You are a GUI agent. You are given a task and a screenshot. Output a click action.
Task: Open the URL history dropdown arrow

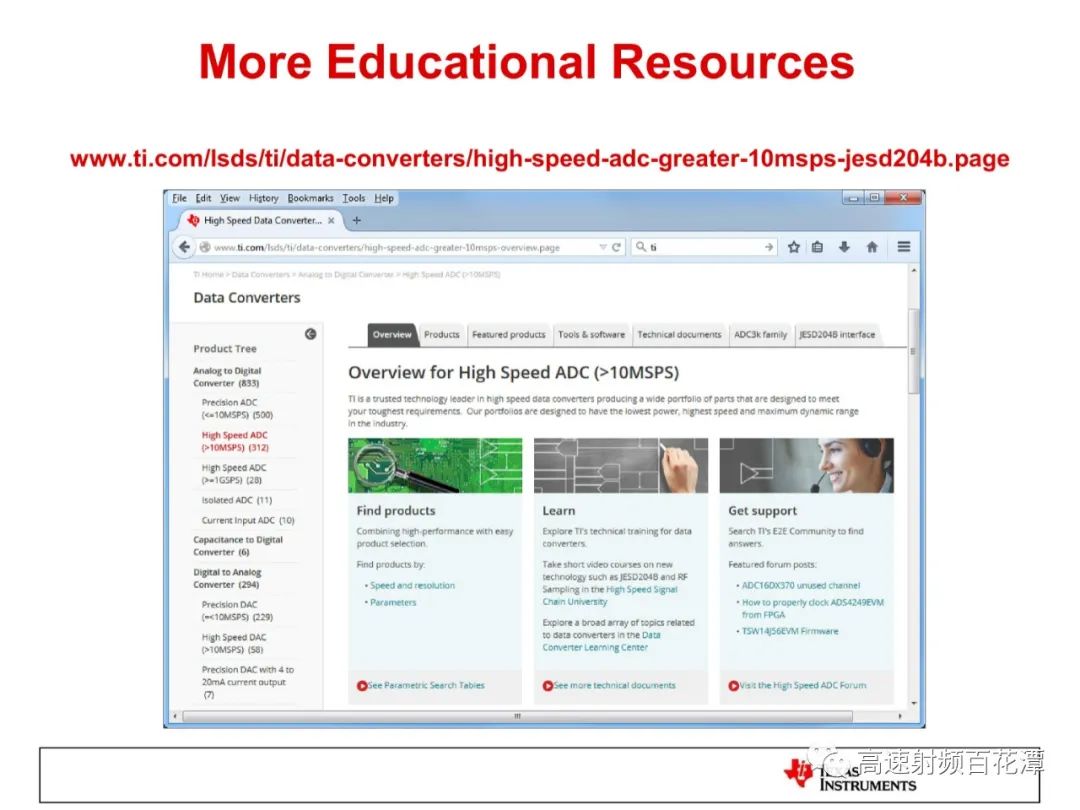click(x=603, y=247)
